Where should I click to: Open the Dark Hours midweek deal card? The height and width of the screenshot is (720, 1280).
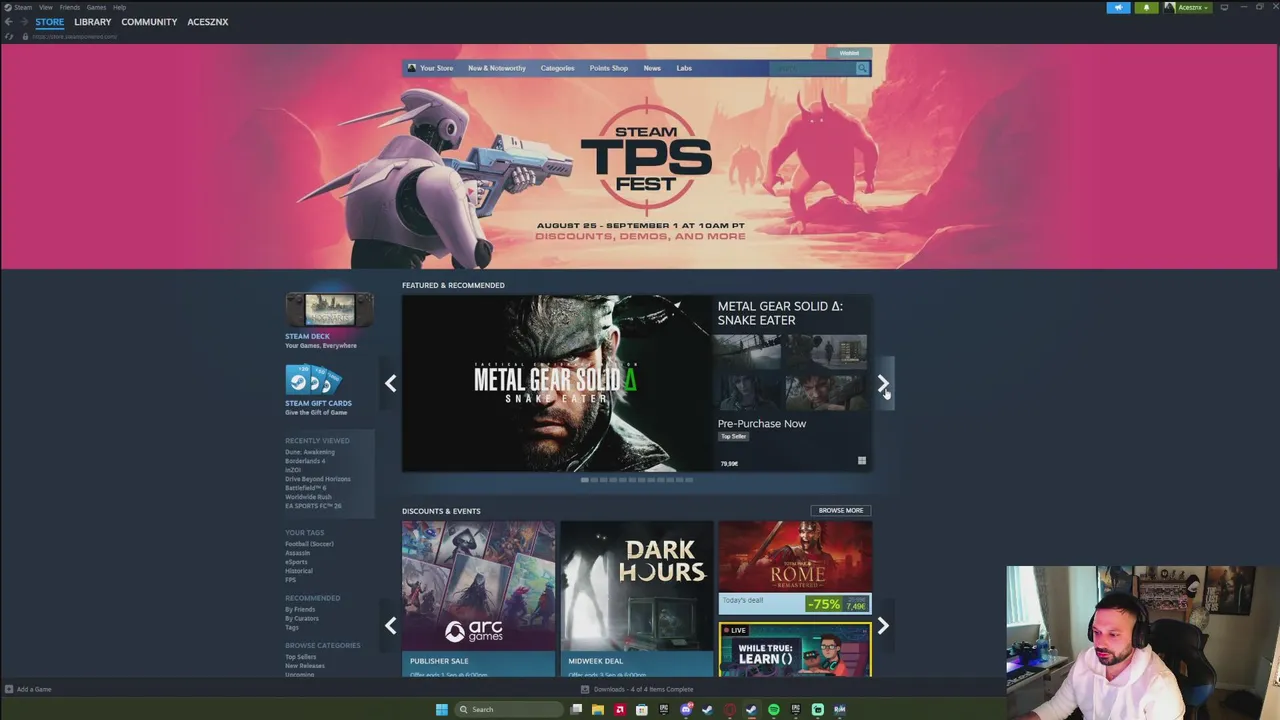[x=637, y=598]
